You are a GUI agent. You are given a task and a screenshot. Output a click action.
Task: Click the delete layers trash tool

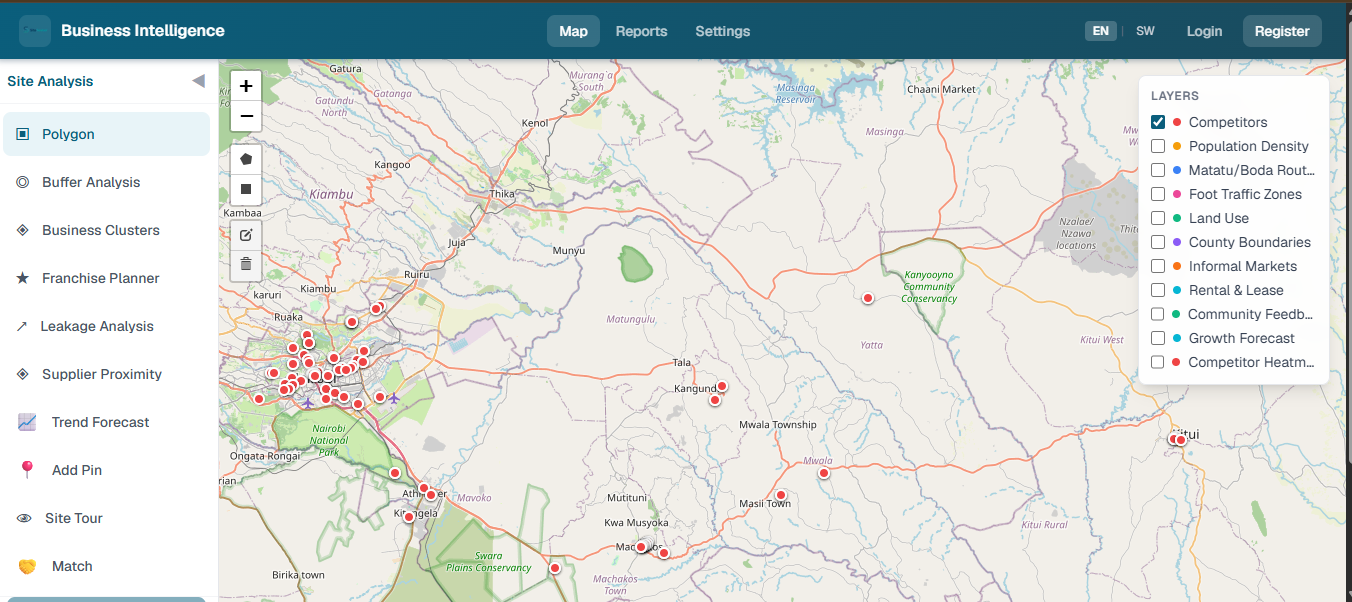pos(246,265)
